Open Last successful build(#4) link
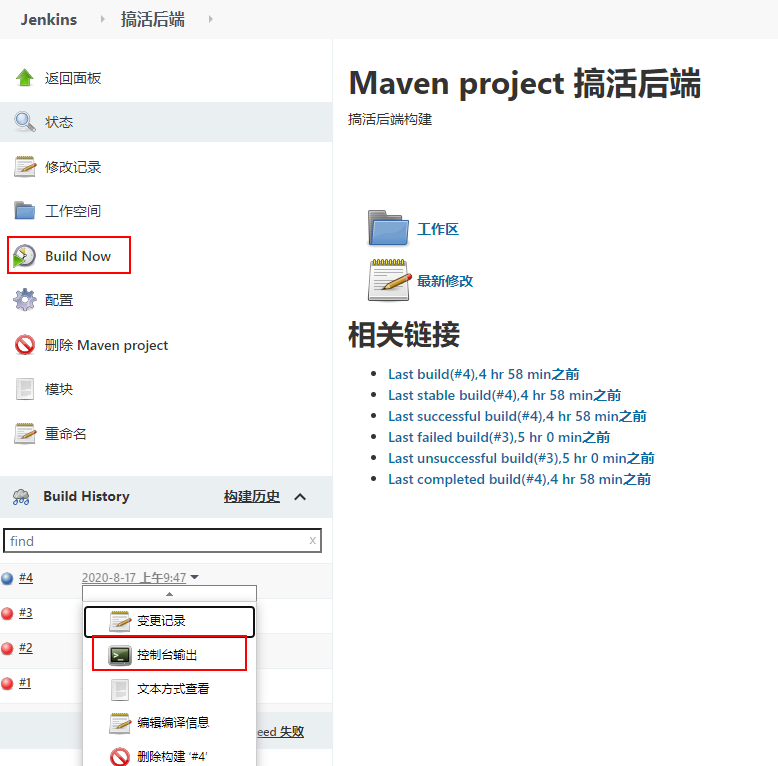Image resolution: width=778 pixels, height=766 pixels. [x=518, y=416]
